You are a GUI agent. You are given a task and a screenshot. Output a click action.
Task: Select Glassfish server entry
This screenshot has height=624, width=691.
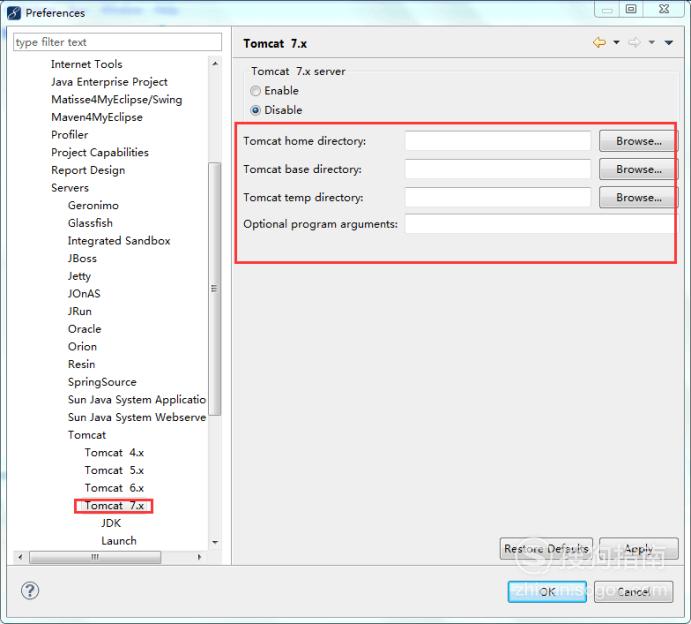pyautogui.click(x=90, y=223)
